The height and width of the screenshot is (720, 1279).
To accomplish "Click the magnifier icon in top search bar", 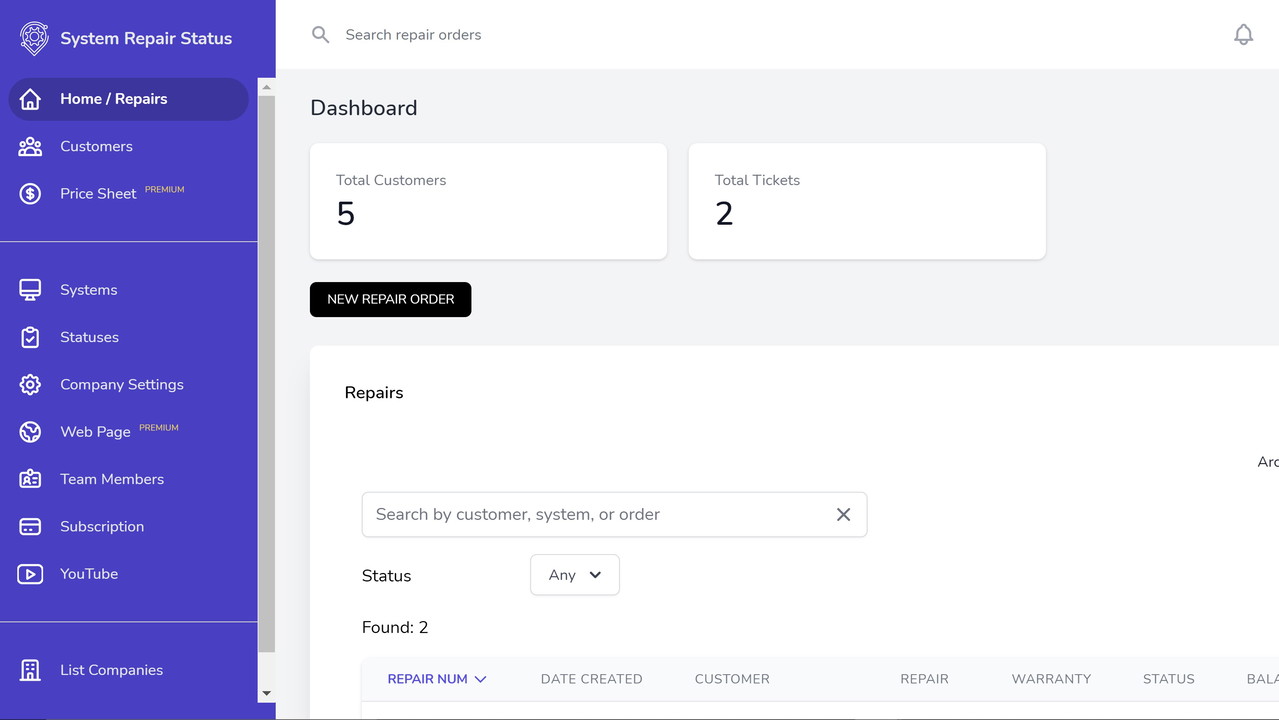I will point(320,35).
